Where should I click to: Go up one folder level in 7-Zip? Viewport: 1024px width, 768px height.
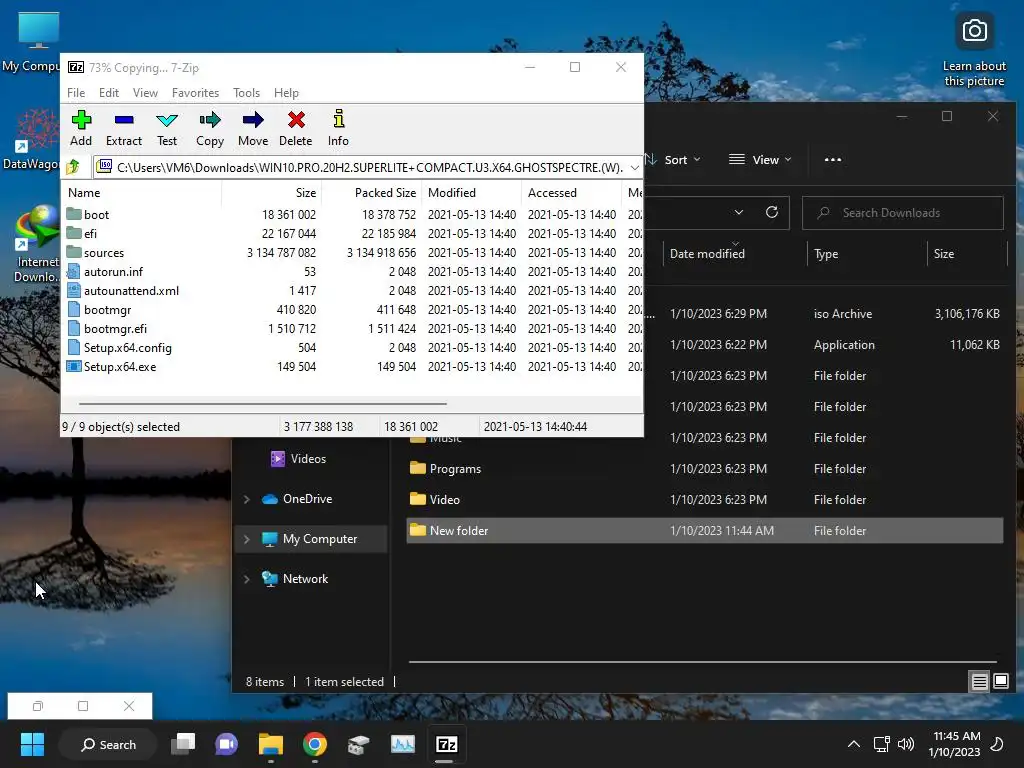point(73,167)
